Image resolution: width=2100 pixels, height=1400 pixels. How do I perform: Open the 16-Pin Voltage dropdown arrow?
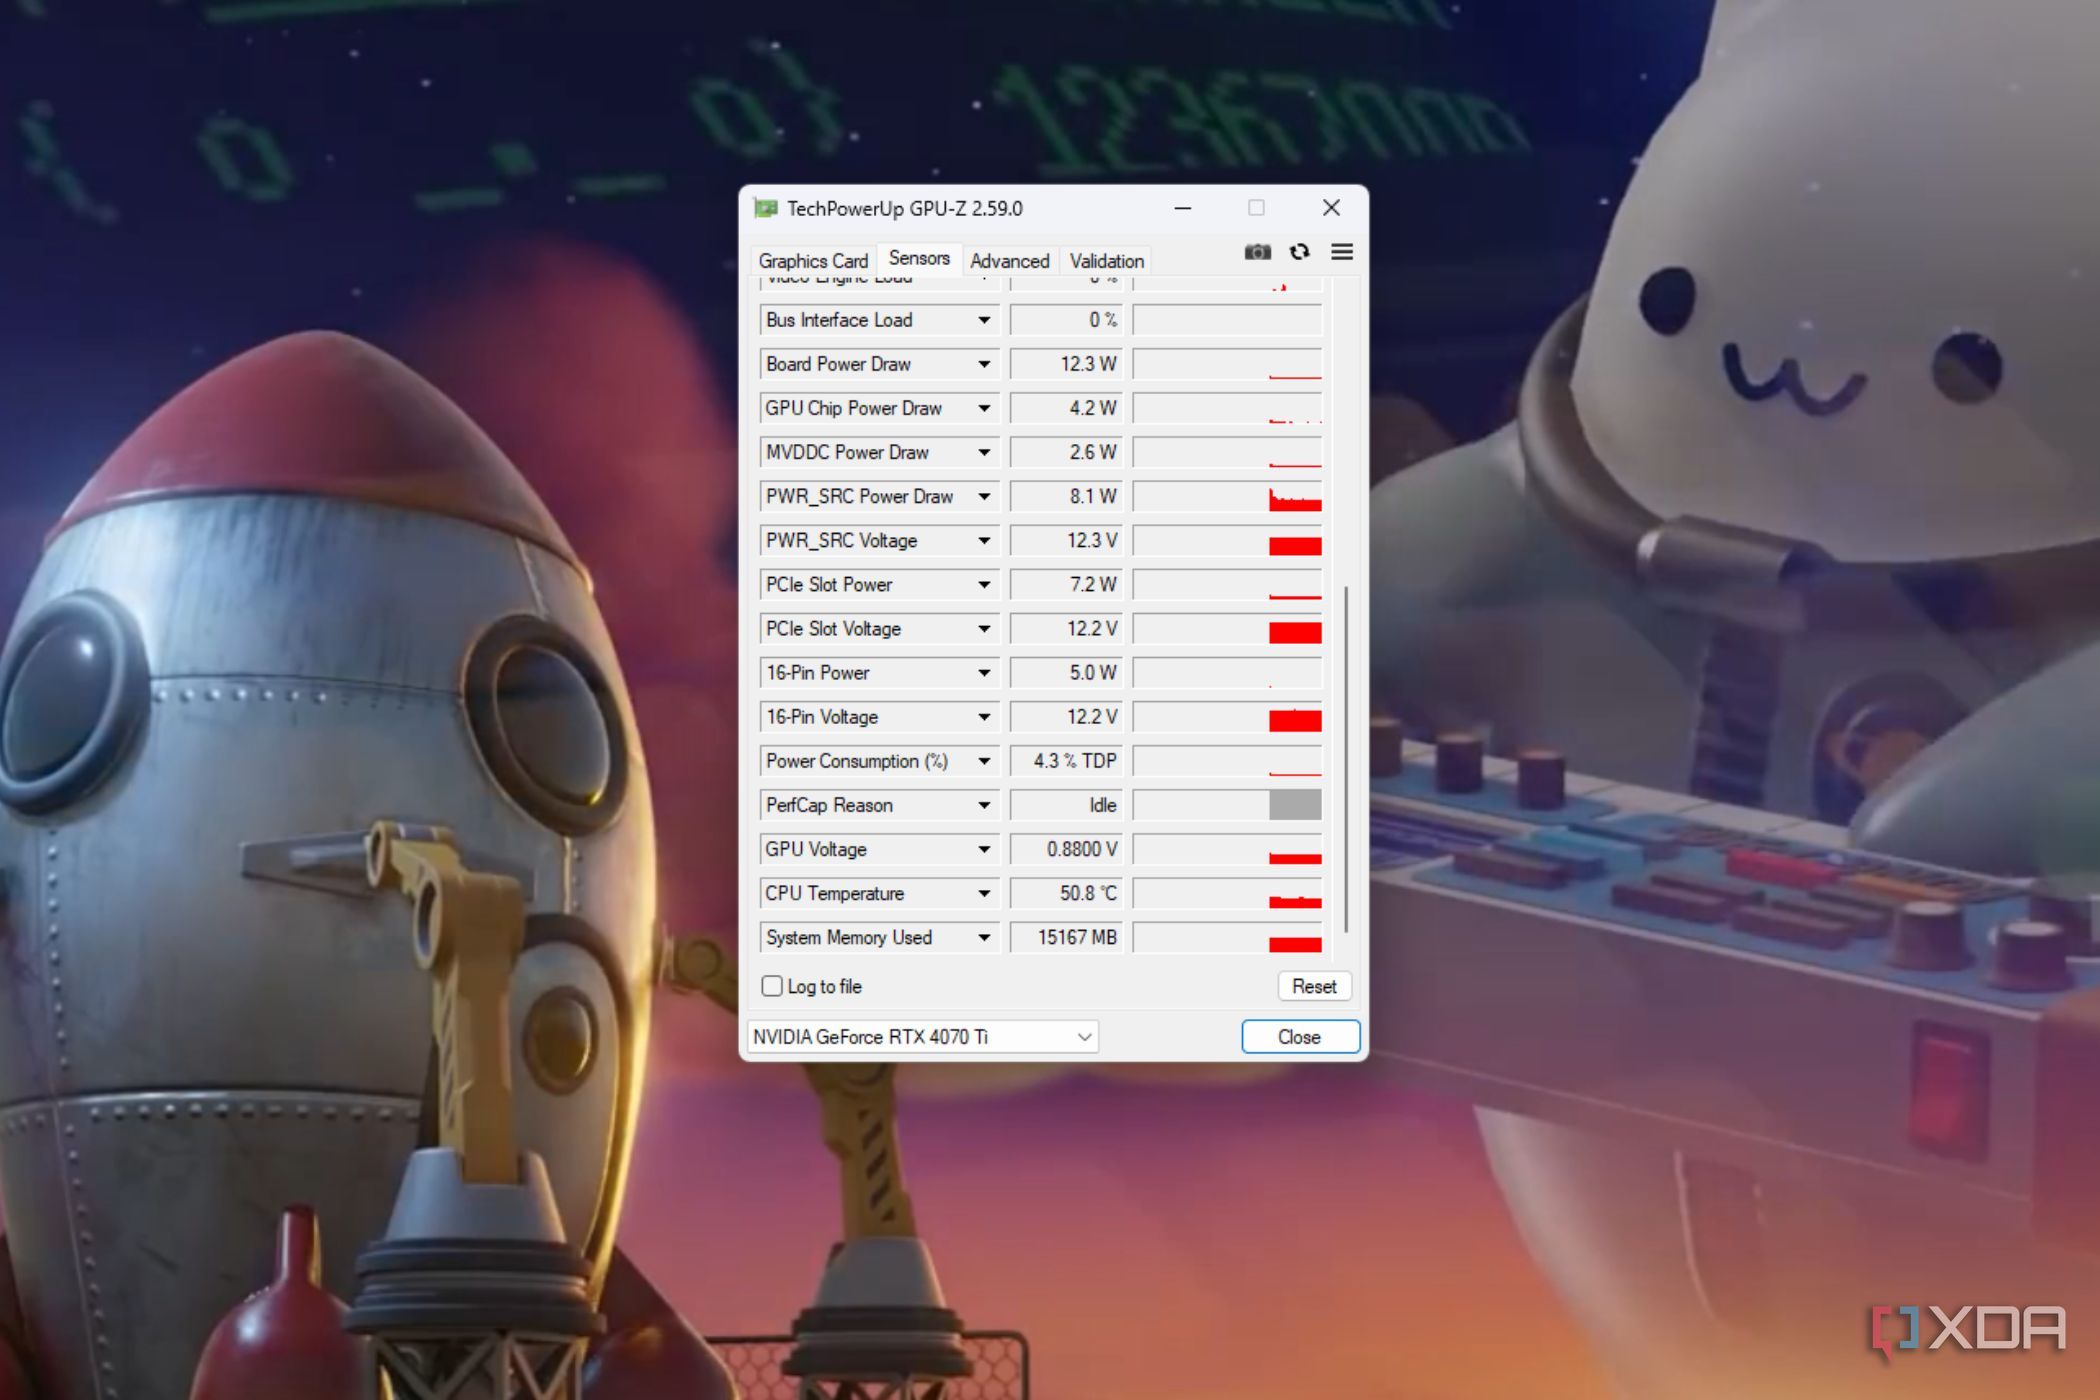pos(984,717)
